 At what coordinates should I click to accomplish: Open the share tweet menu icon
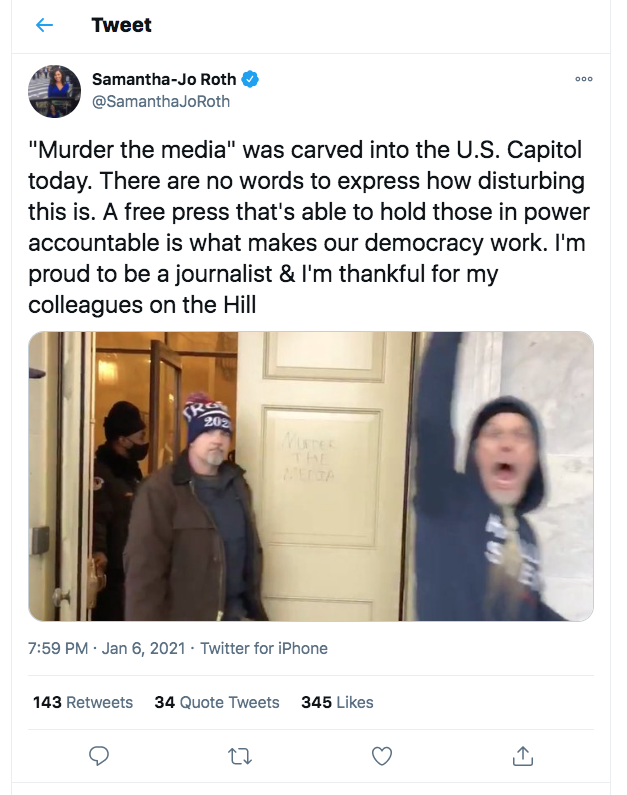click(x=522, y=756)
